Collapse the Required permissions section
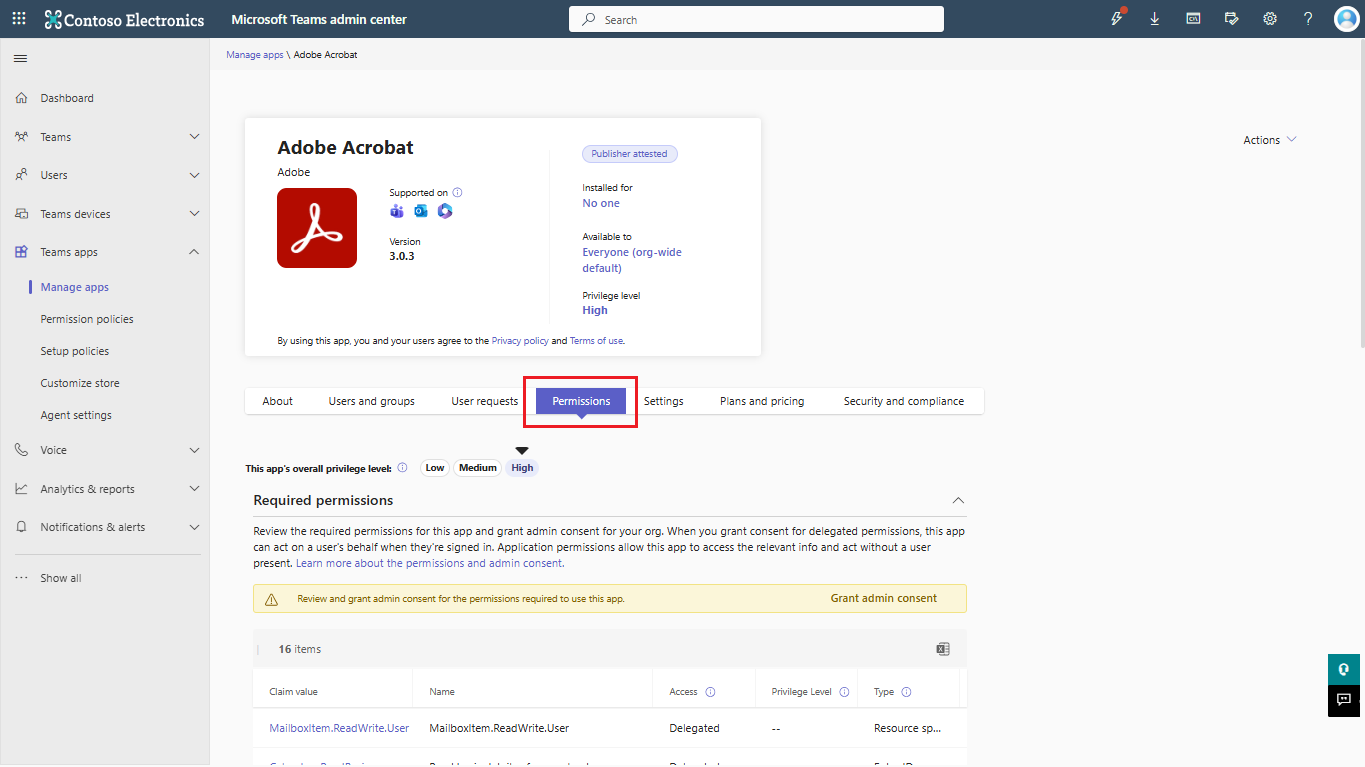1365x767 pixels. 958,500
